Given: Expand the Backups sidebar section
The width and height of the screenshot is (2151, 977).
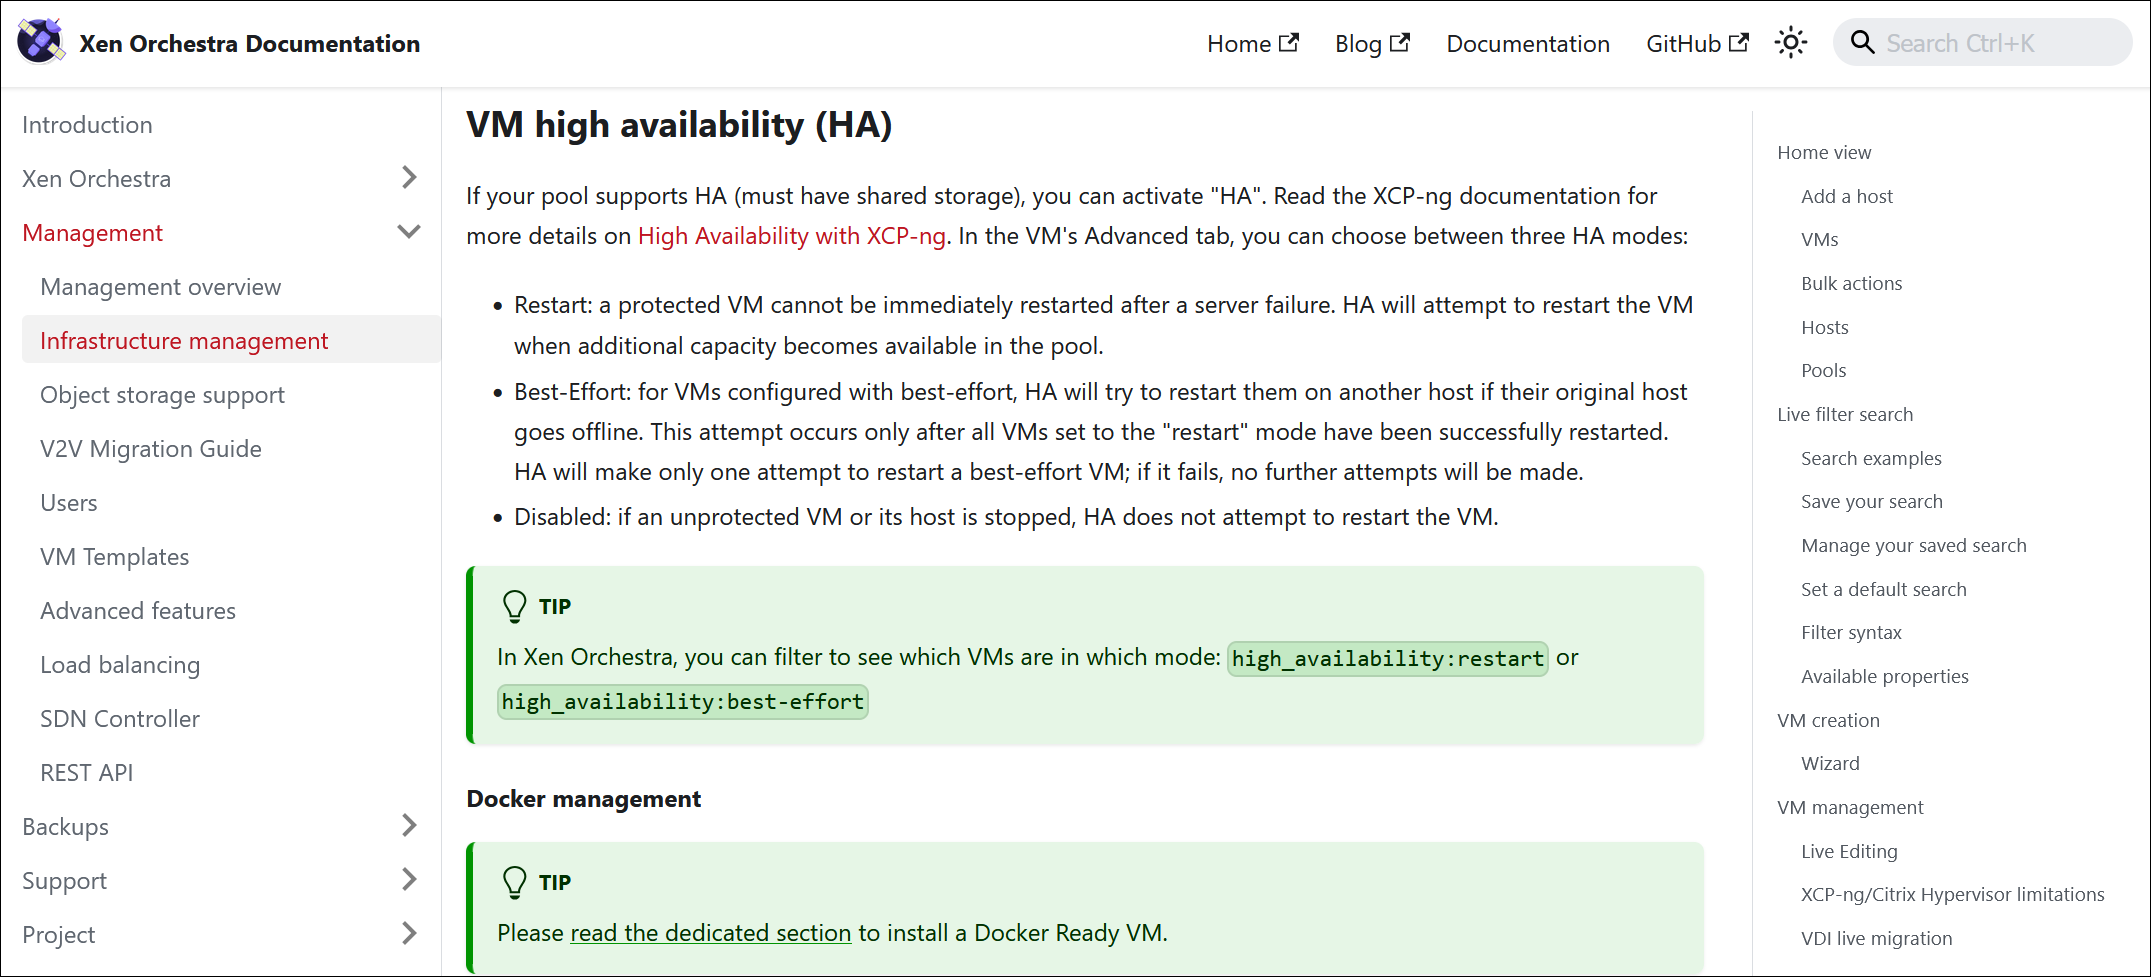Looking at the screenshot, I should [408, 826].
